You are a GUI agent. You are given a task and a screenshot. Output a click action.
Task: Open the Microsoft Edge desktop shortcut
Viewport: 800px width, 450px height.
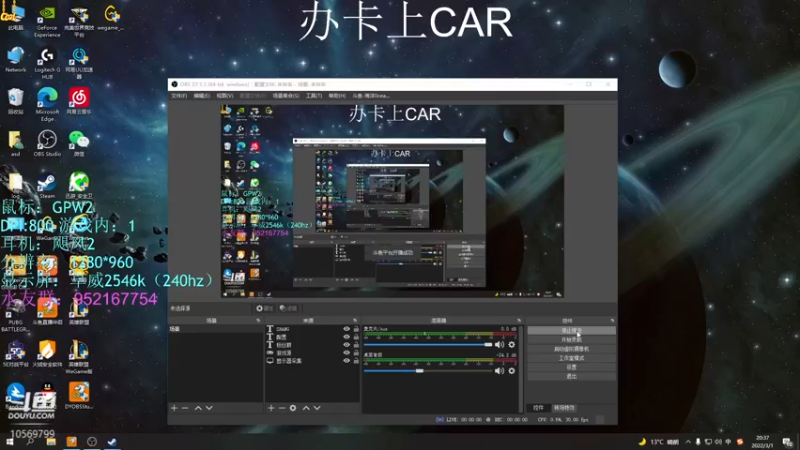click(47, 104)
